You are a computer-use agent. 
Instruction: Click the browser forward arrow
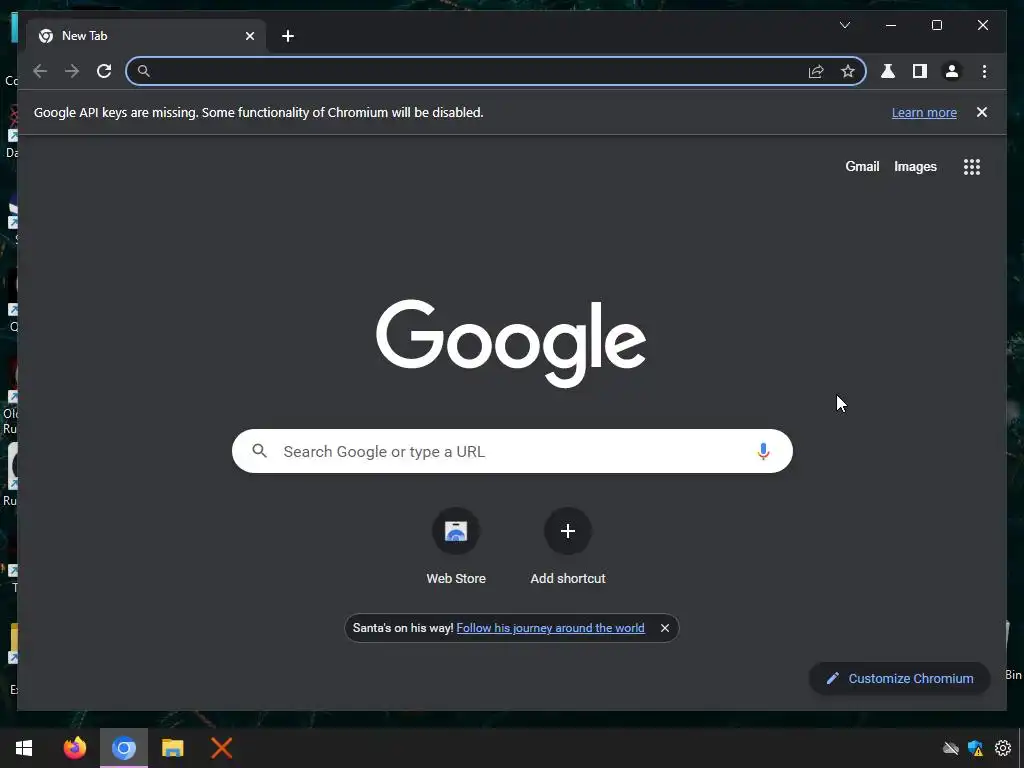tap(72, 71)
